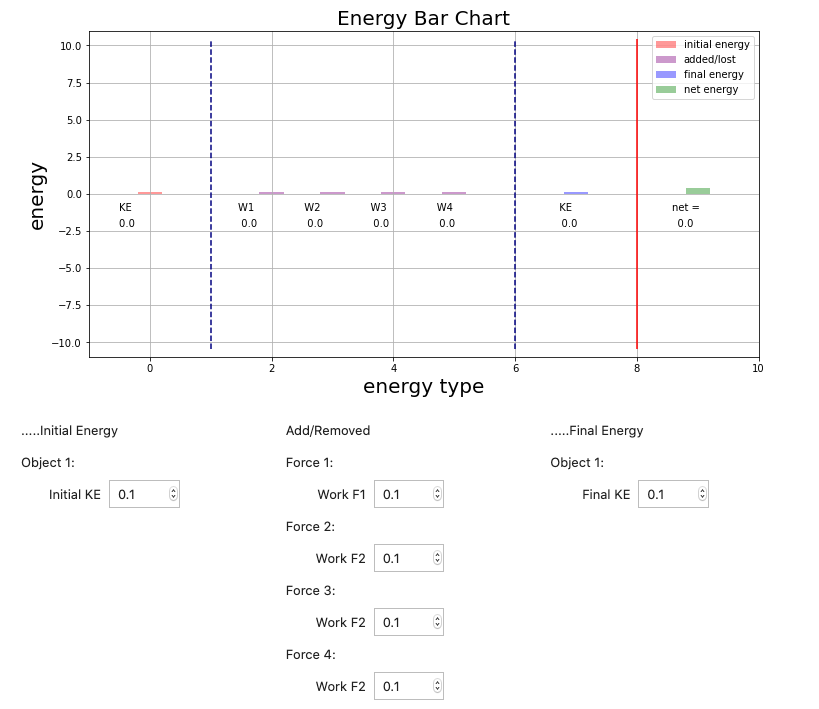Click the Force 4 work stepper arrows
The width and height of the screenshot is (819, 709).
coord(437,686)
